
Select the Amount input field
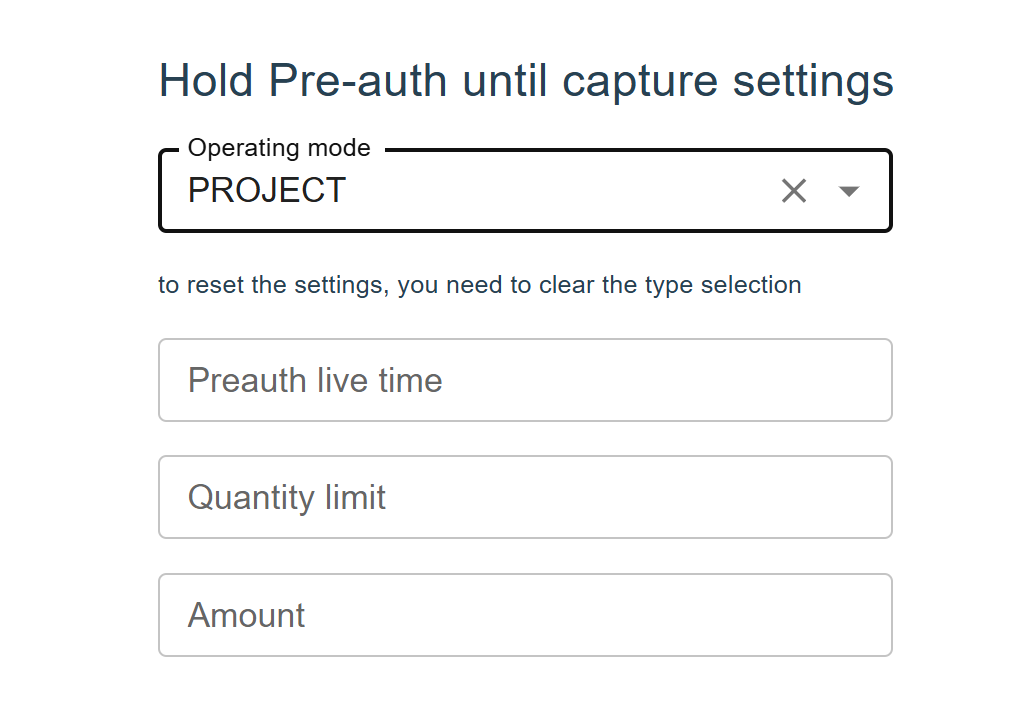tap(524, 615)
